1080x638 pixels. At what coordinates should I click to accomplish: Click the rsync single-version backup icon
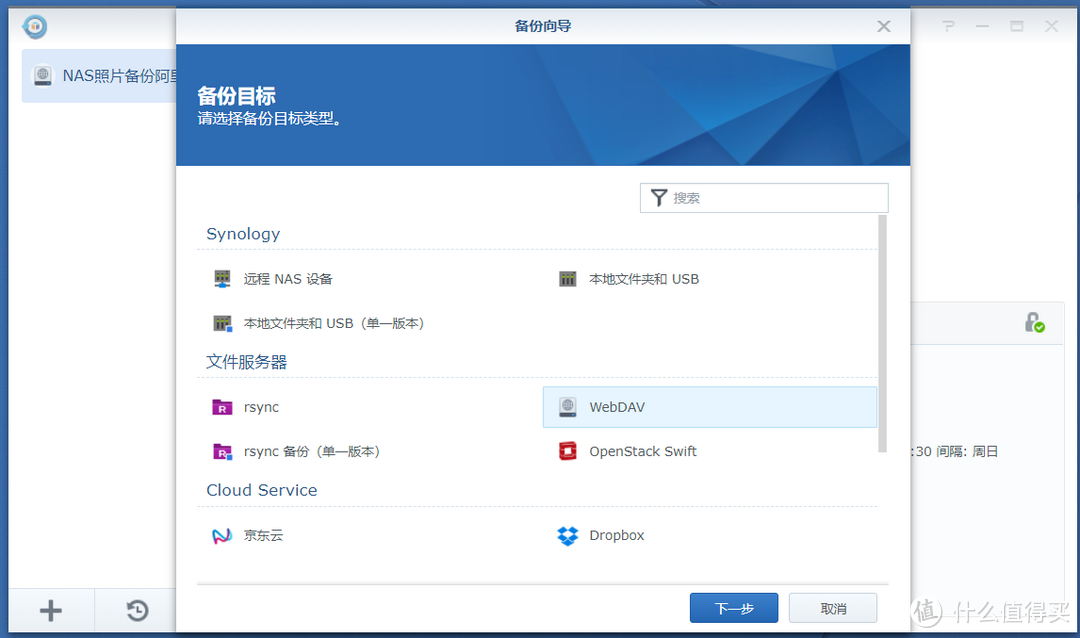point(222,451)
